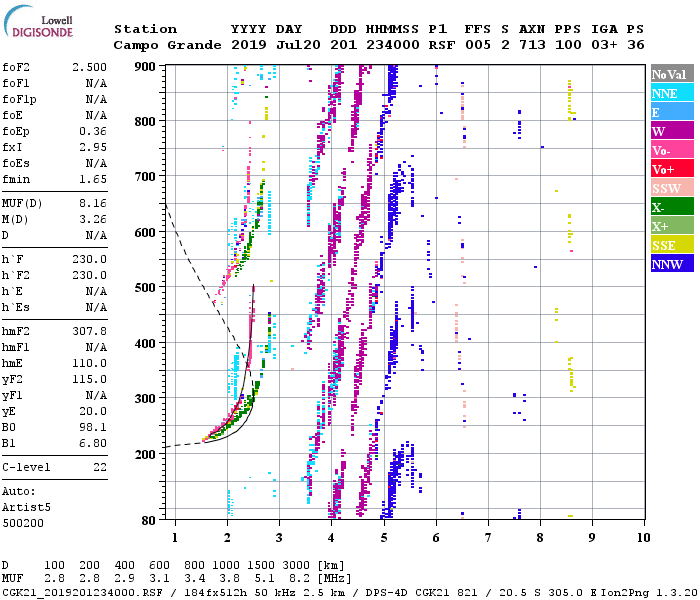Screen dimensions: 700x600
Task: Click the IGA value 03+
Action: pyautogui.click(x=604, y=45)
